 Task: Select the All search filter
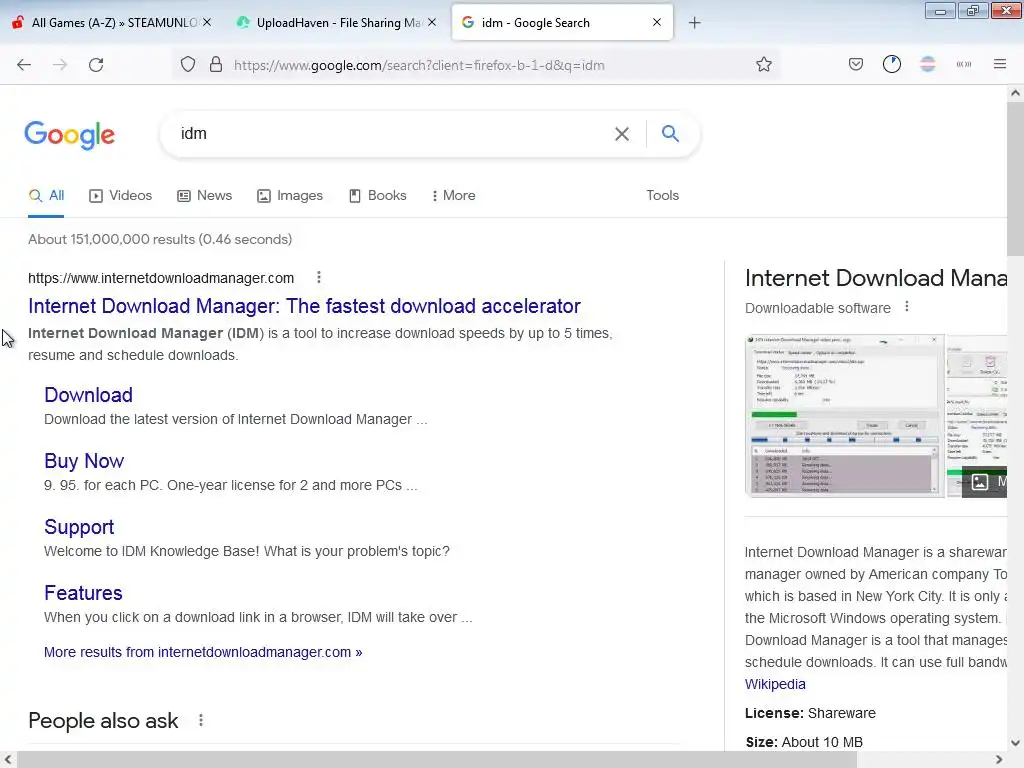(x=46, y=195)
